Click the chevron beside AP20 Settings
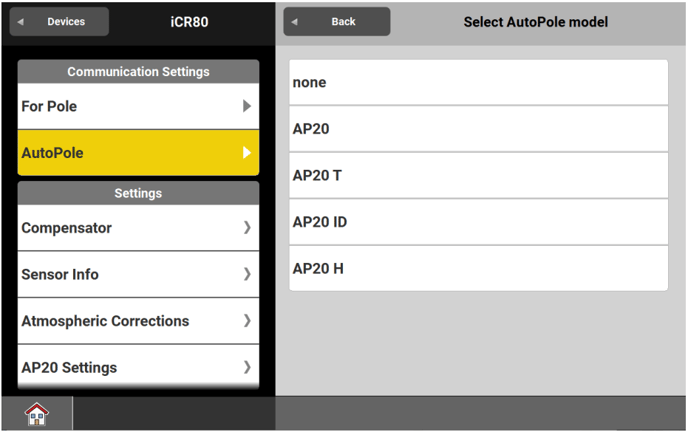 click(x=247, y=367)
